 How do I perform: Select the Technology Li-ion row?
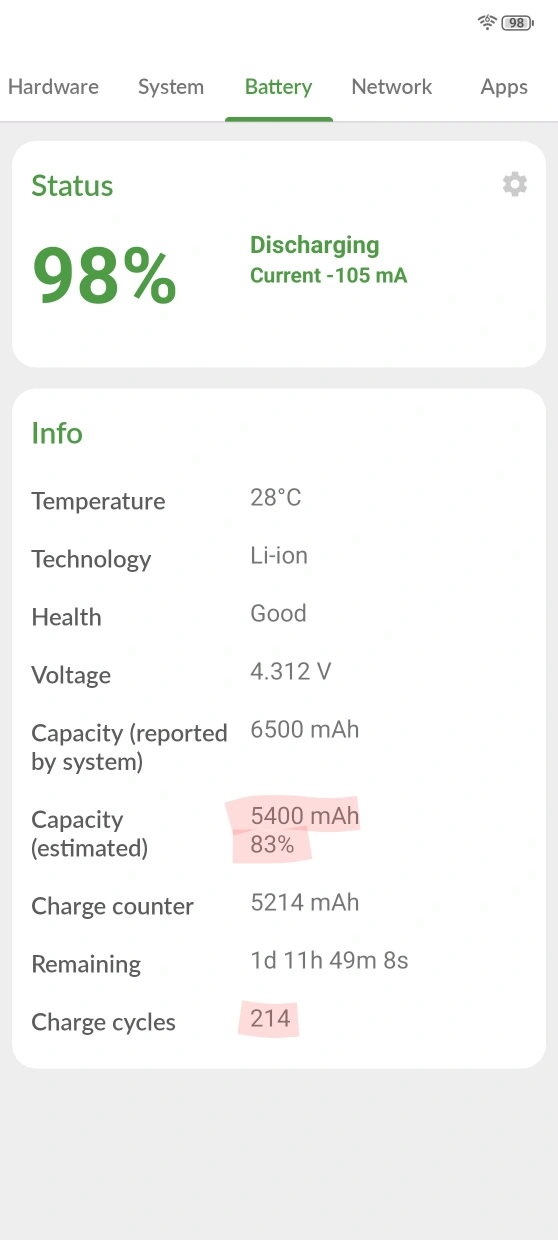279,558
